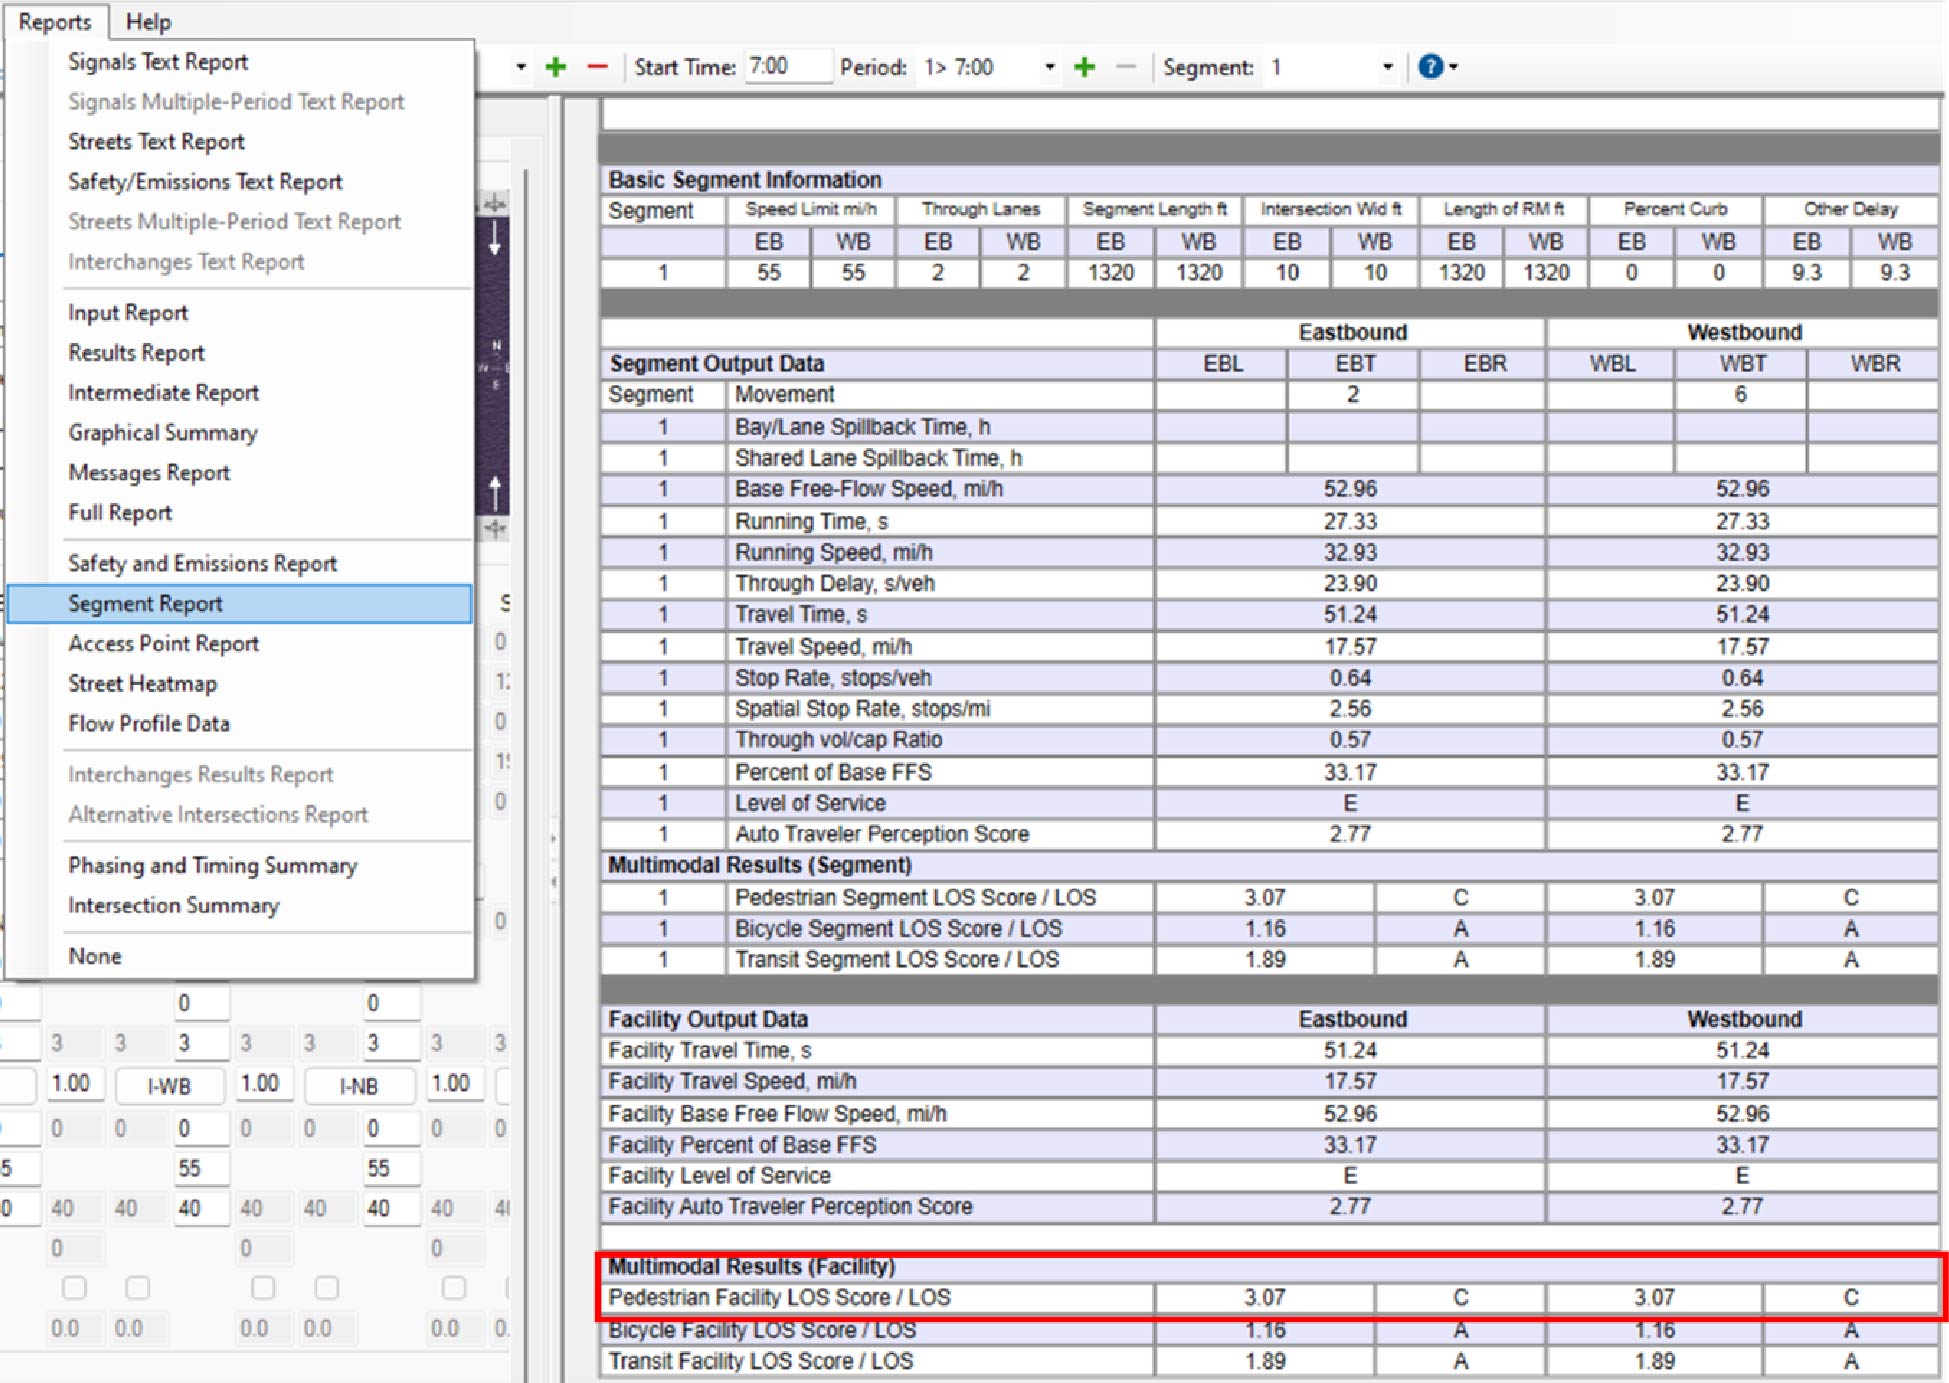The width and height of the screenshot is (1949, 1383).
Task: Click the EBT column header
Action: 1354,364
